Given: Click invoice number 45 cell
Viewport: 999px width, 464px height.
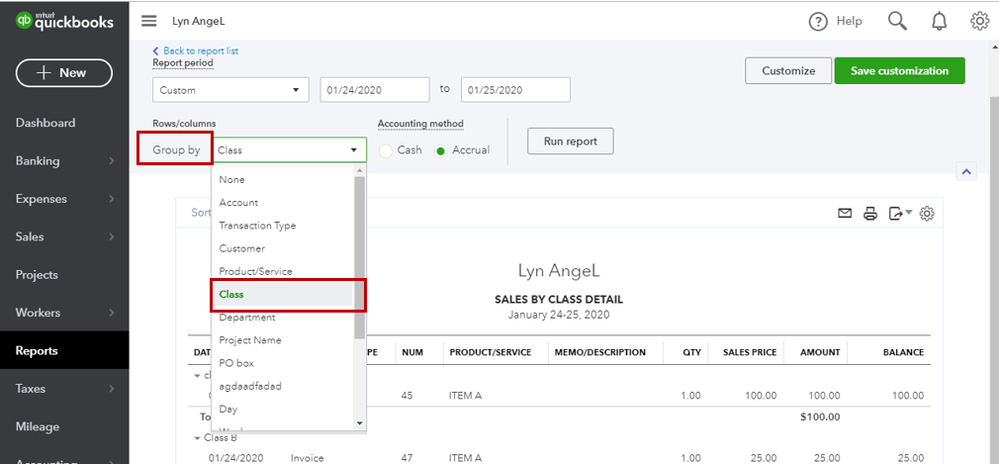Looking at the screenshot, I should (x=407, y=396).
